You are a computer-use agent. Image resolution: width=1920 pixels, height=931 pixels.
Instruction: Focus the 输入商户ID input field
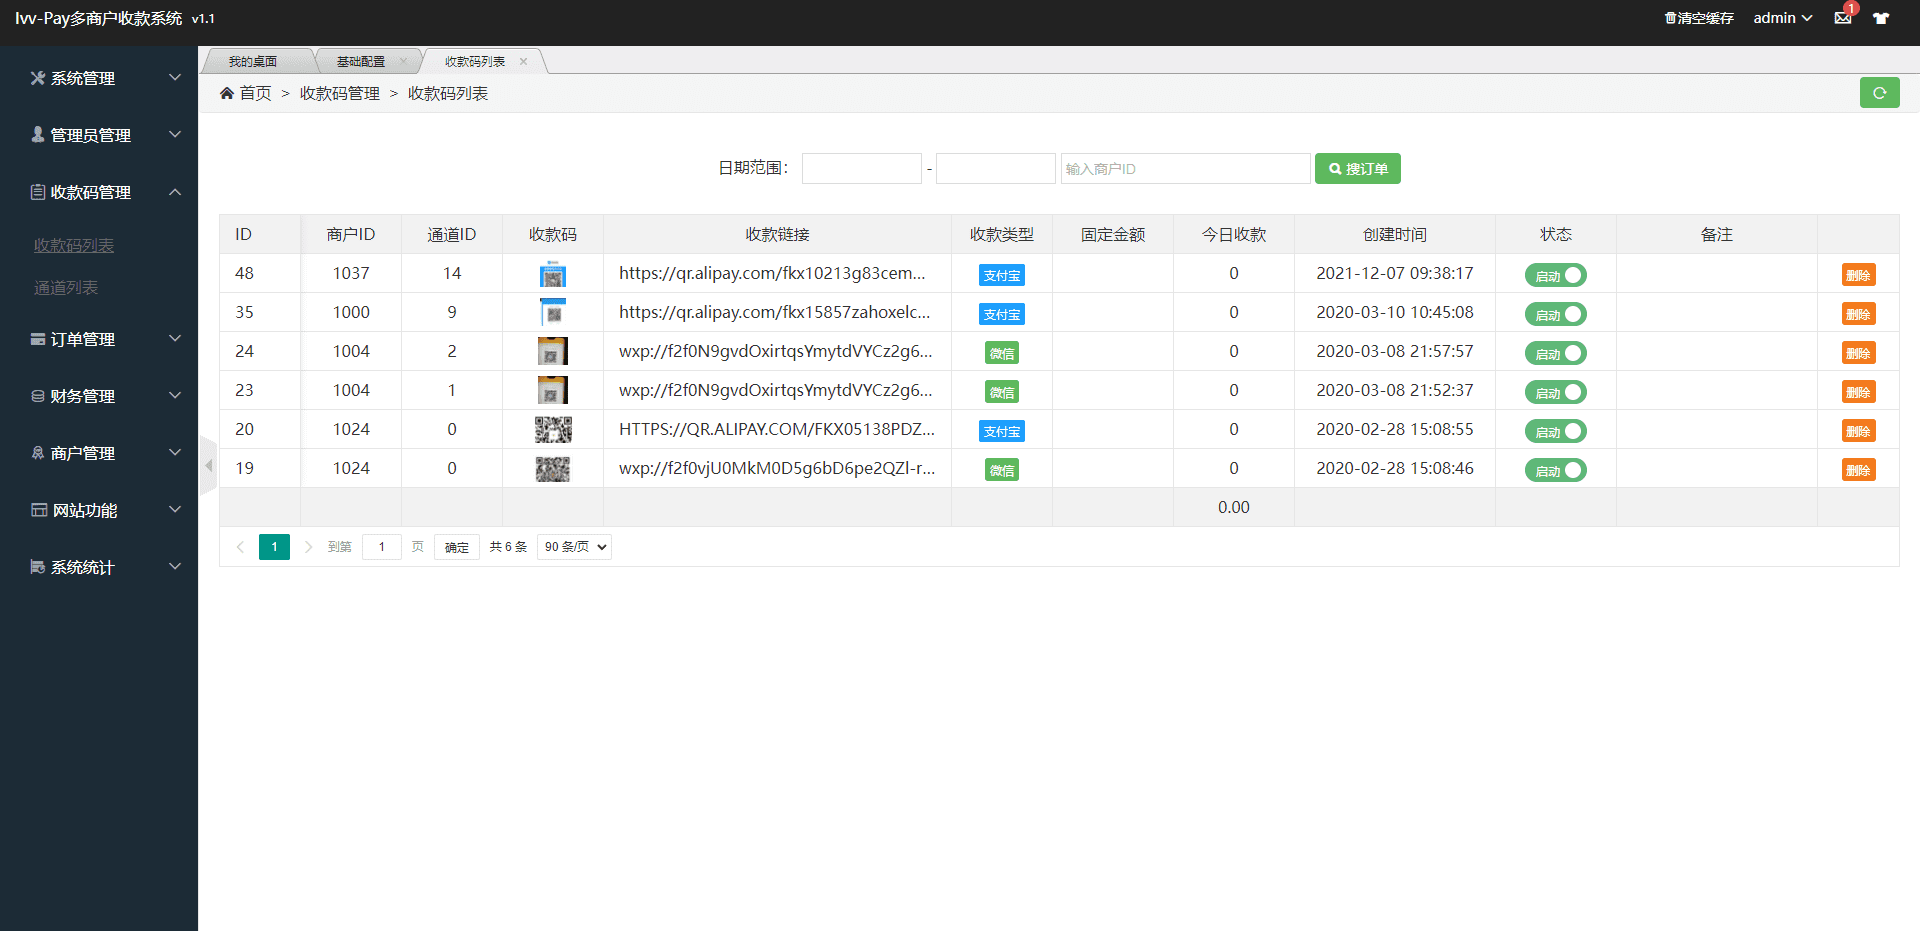click(1185, 169)
